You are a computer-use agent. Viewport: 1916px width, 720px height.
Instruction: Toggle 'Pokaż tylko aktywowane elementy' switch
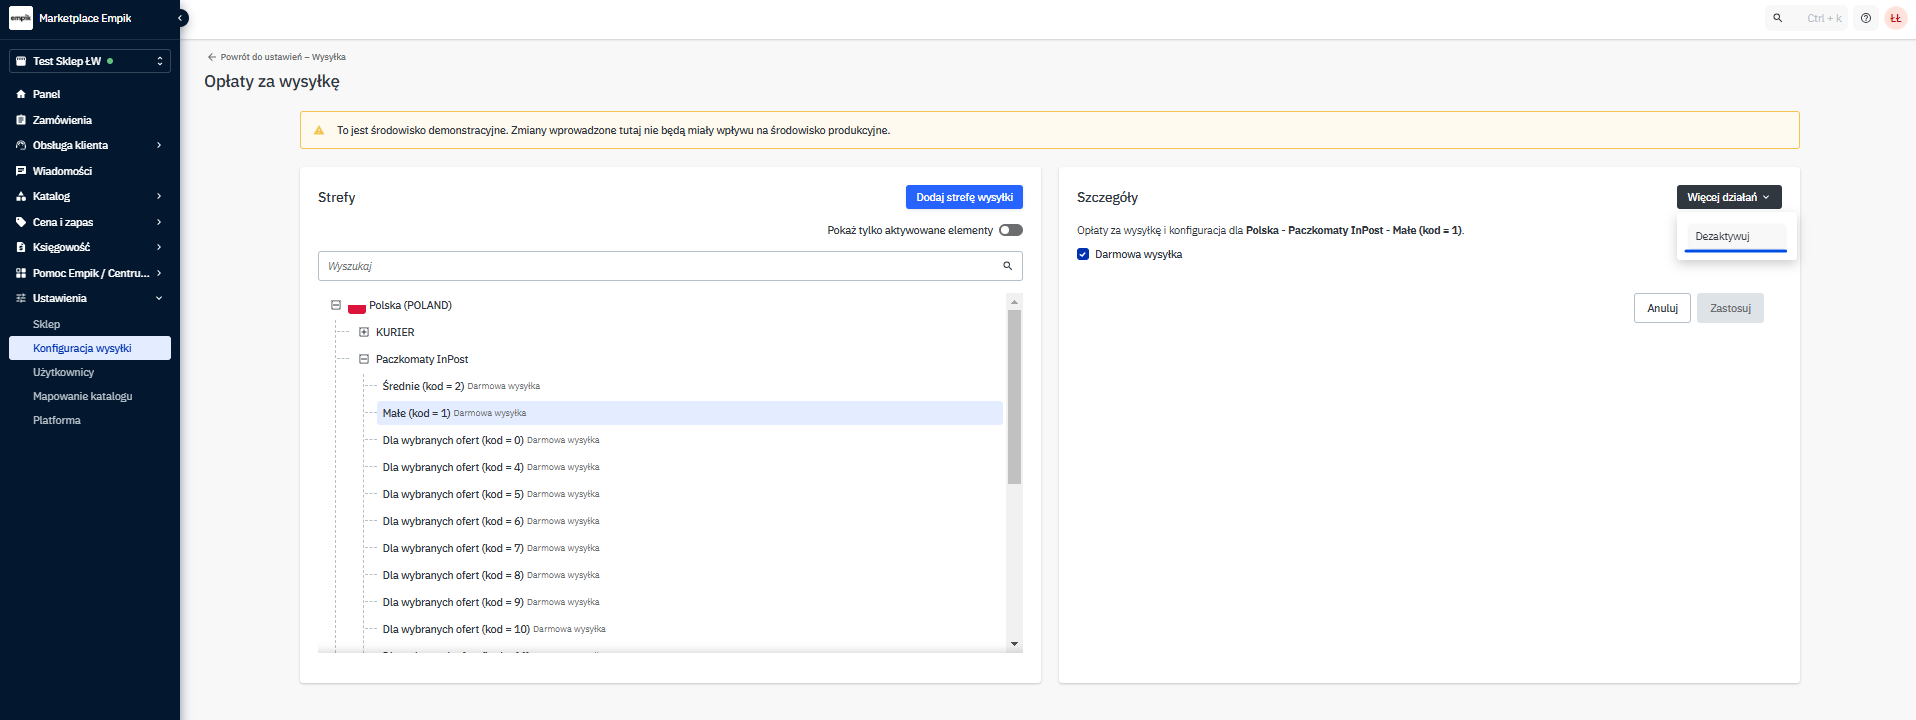[x=1010, y=230]
